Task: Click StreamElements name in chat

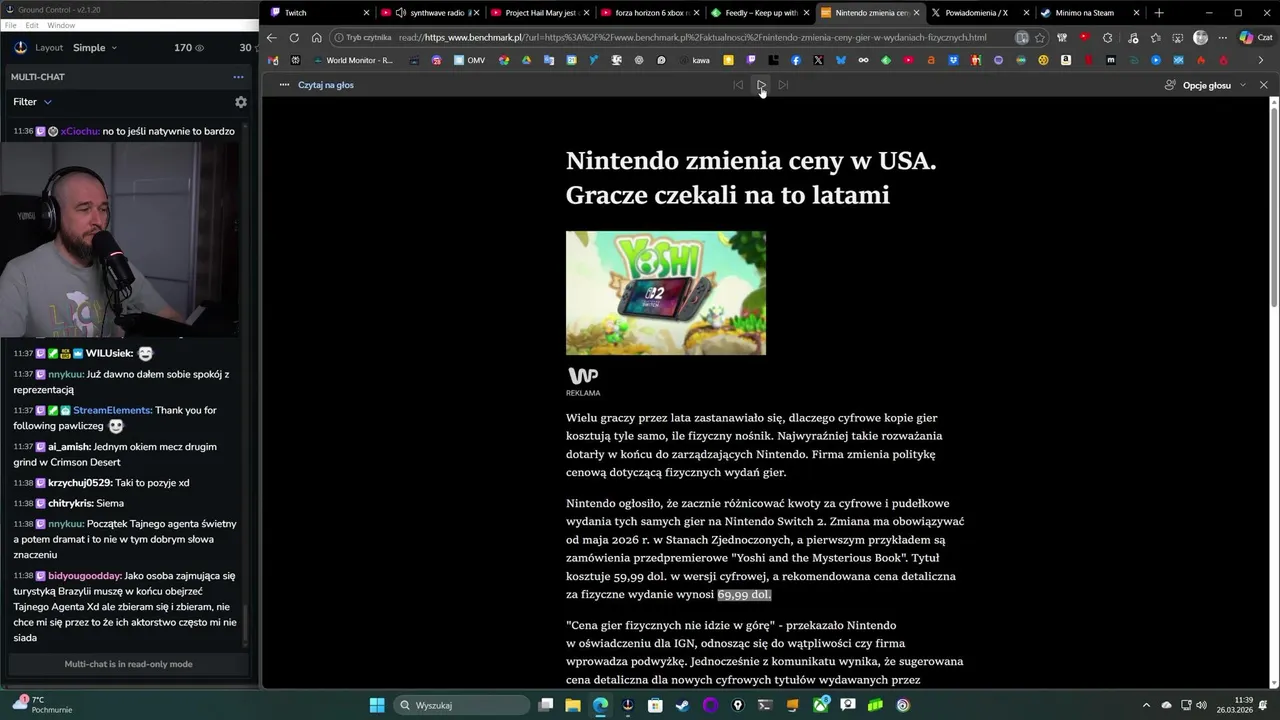Action: (112, 410)
